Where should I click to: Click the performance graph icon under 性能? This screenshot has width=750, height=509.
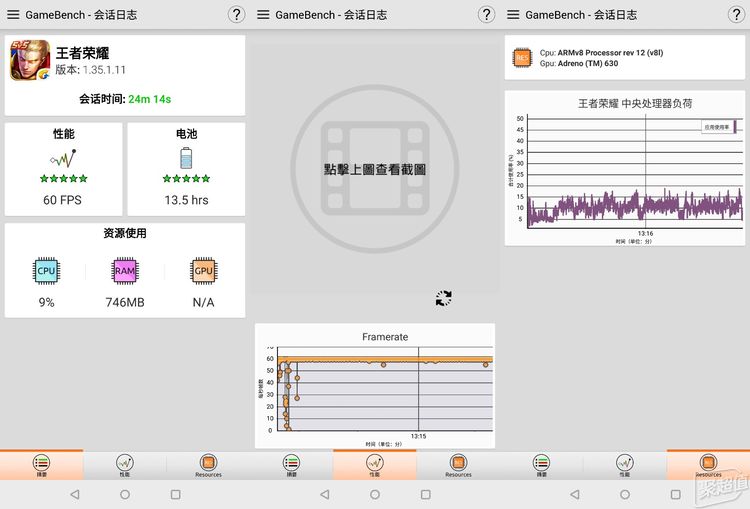point(64,158)
